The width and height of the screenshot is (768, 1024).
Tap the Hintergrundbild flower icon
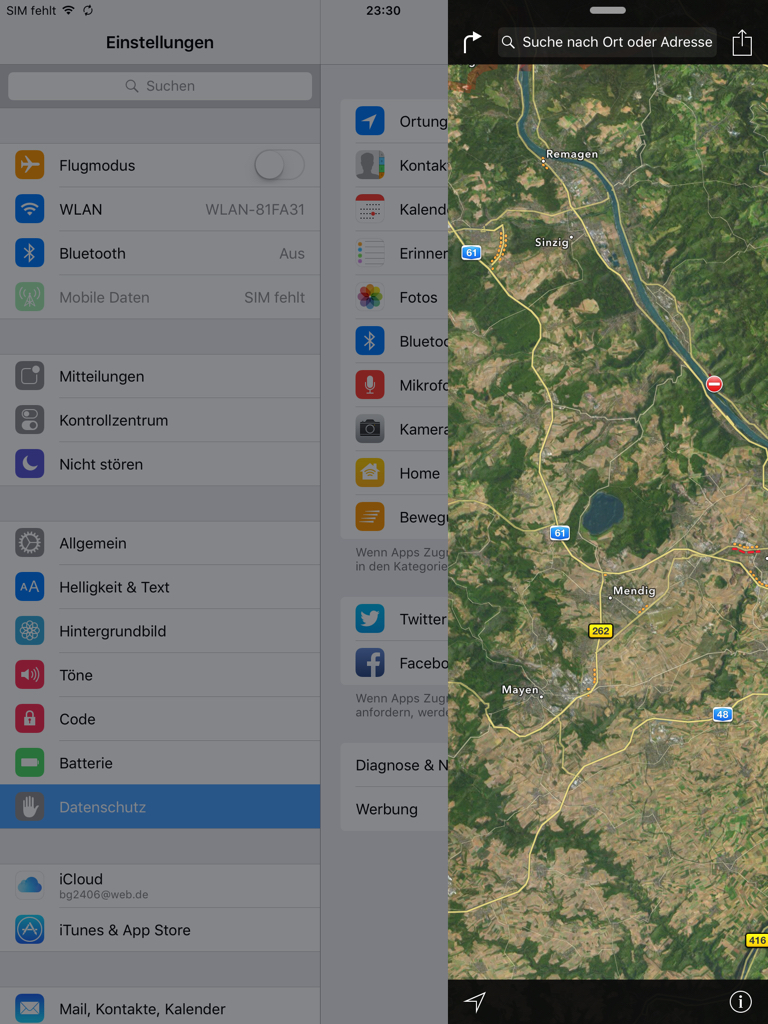tap(29, 631)
